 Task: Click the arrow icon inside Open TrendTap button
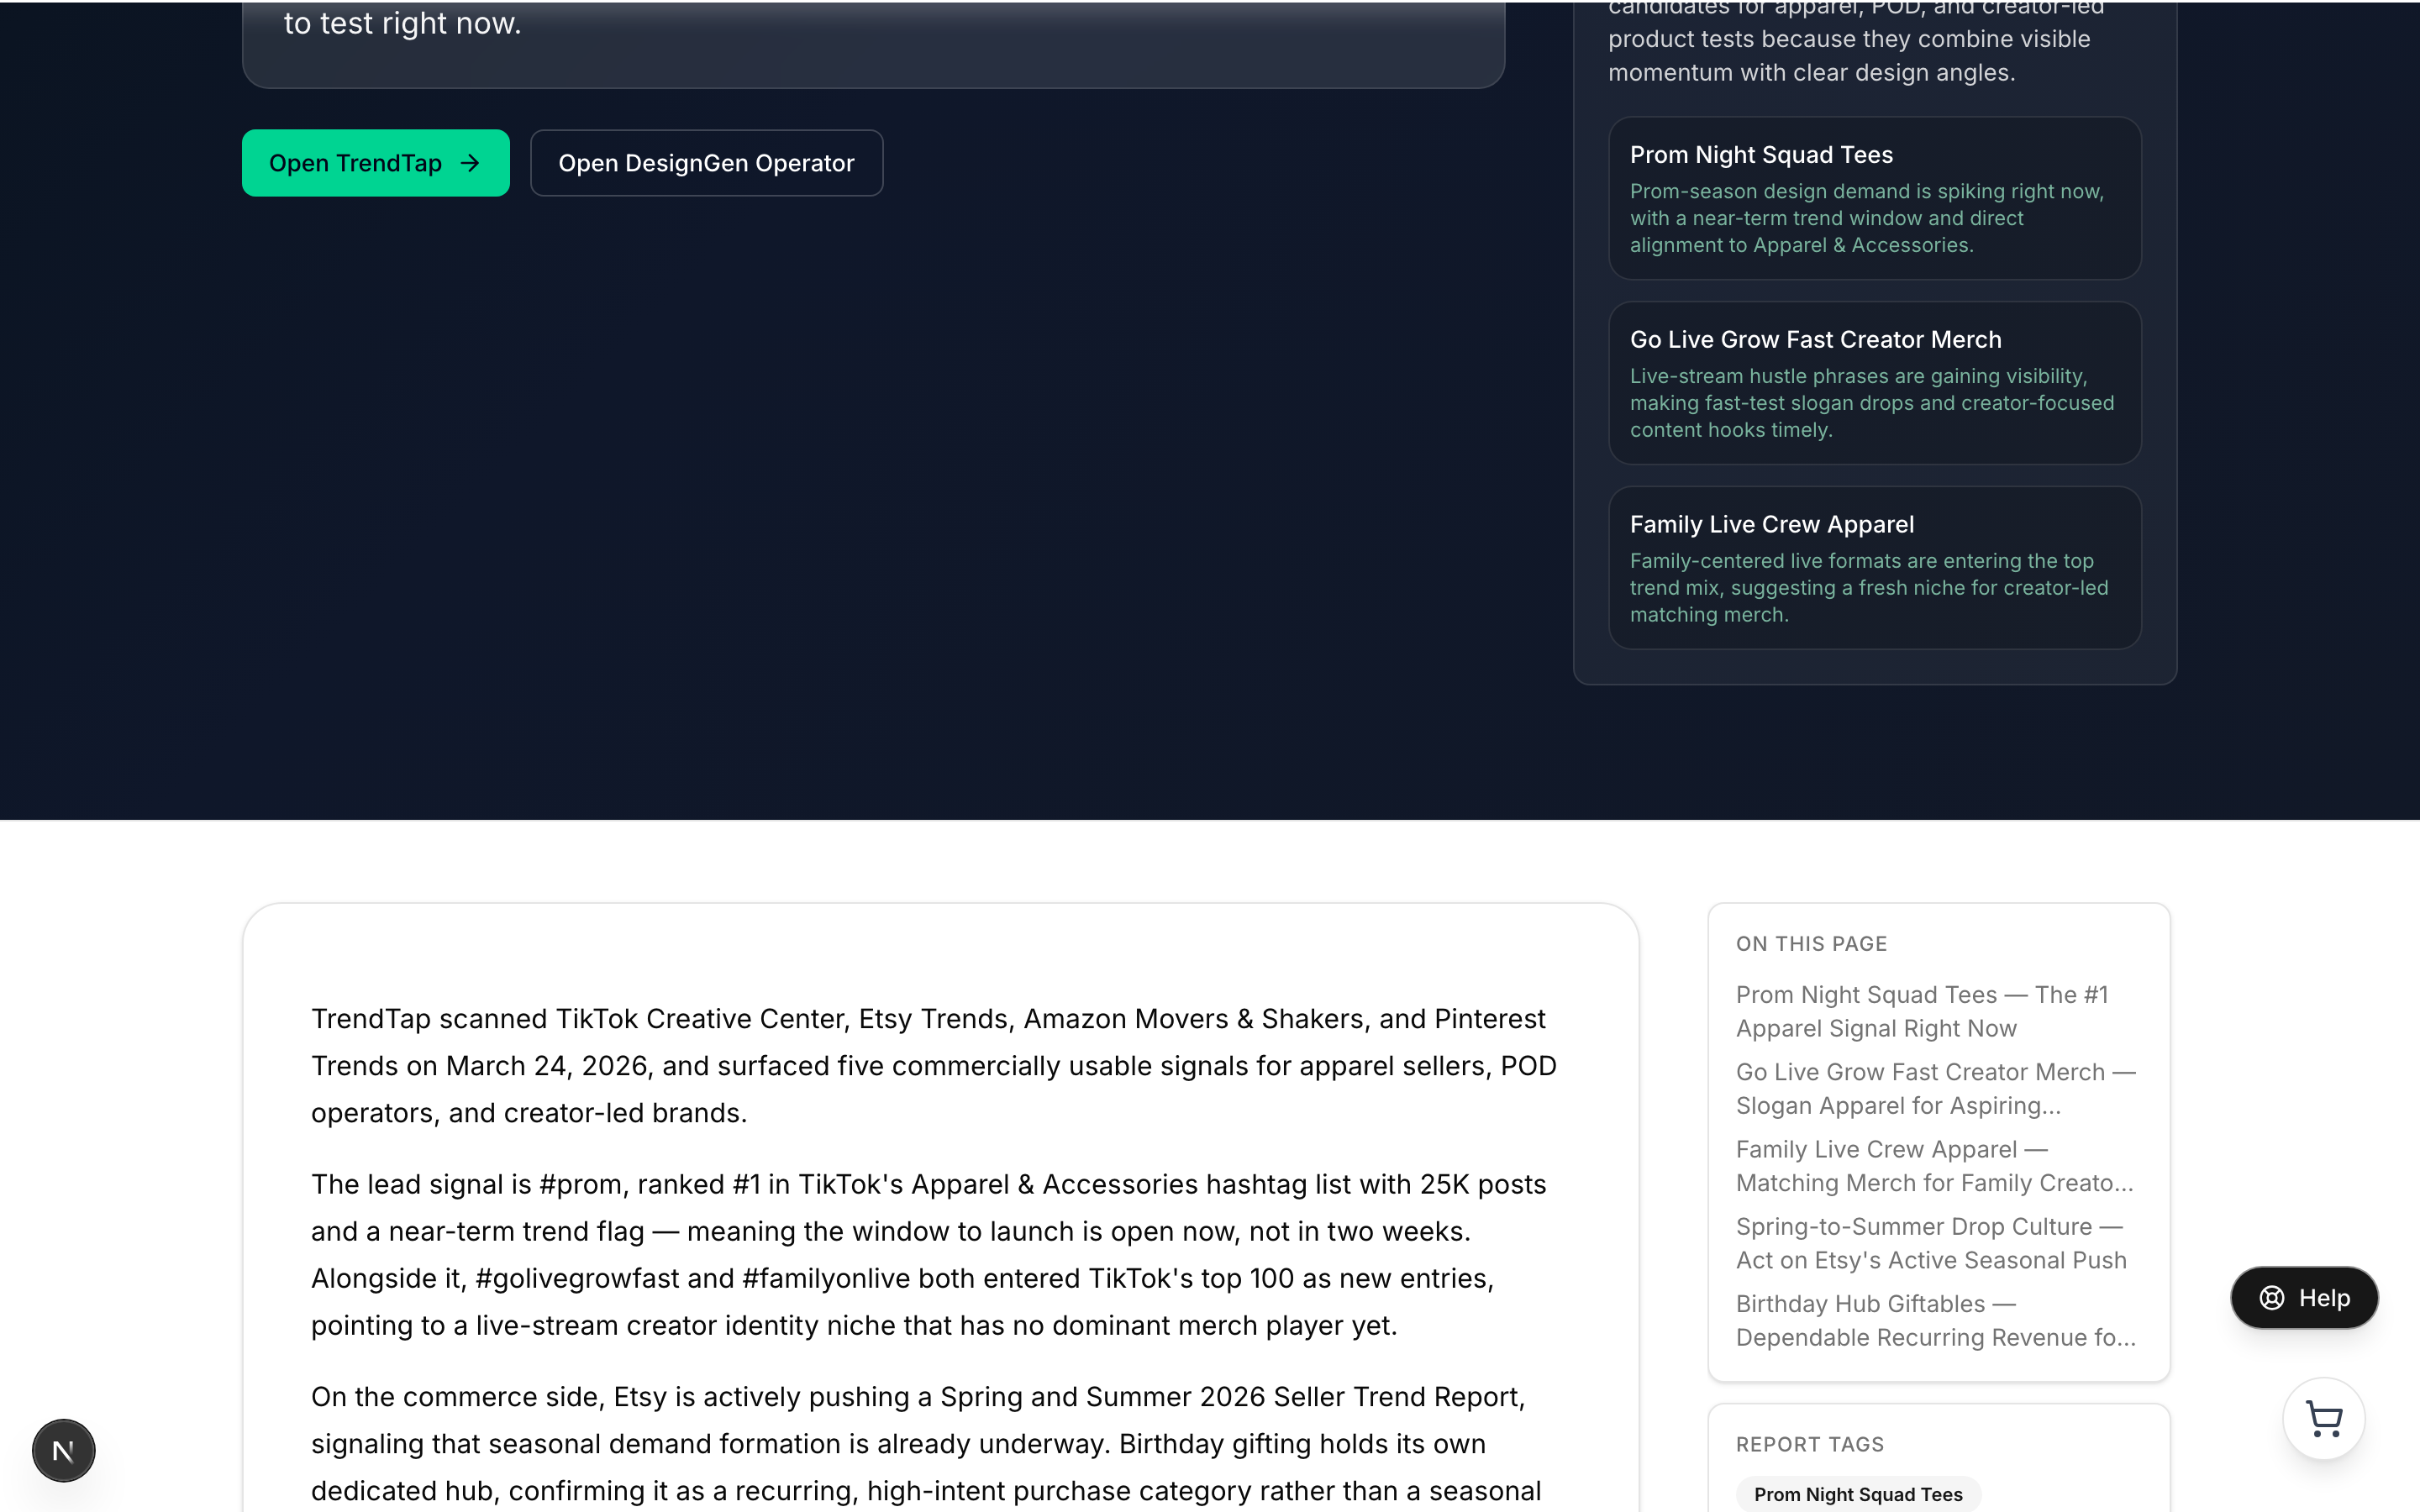pos(468,163)
